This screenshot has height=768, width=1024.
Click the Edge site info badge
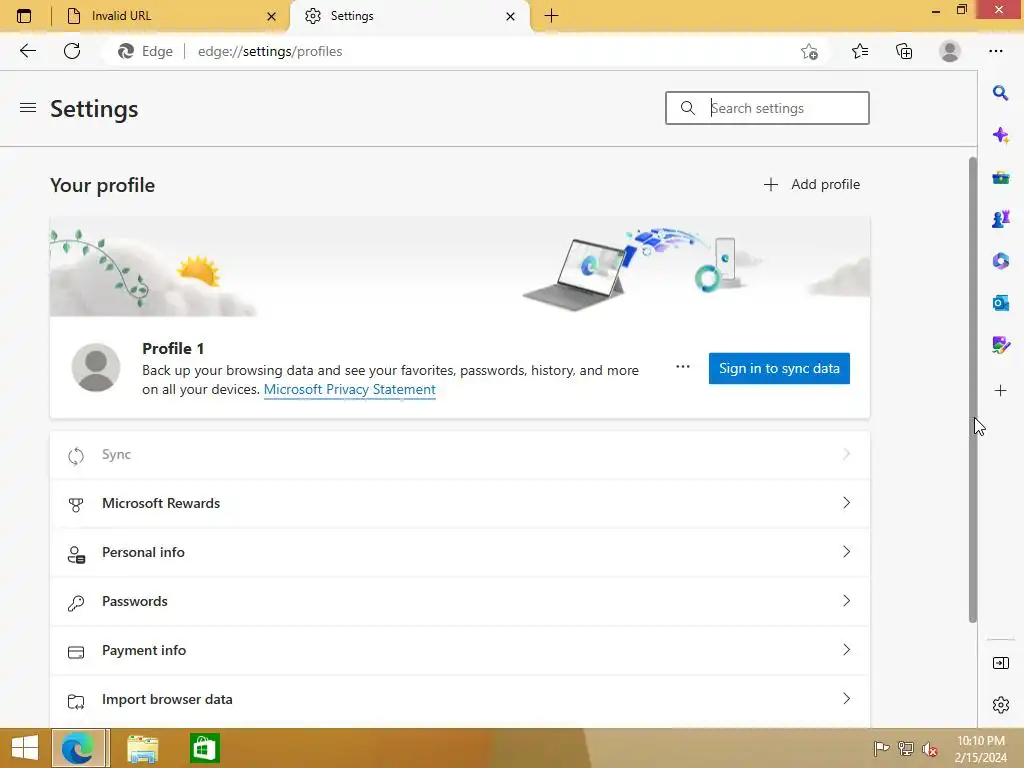[146, 52]
